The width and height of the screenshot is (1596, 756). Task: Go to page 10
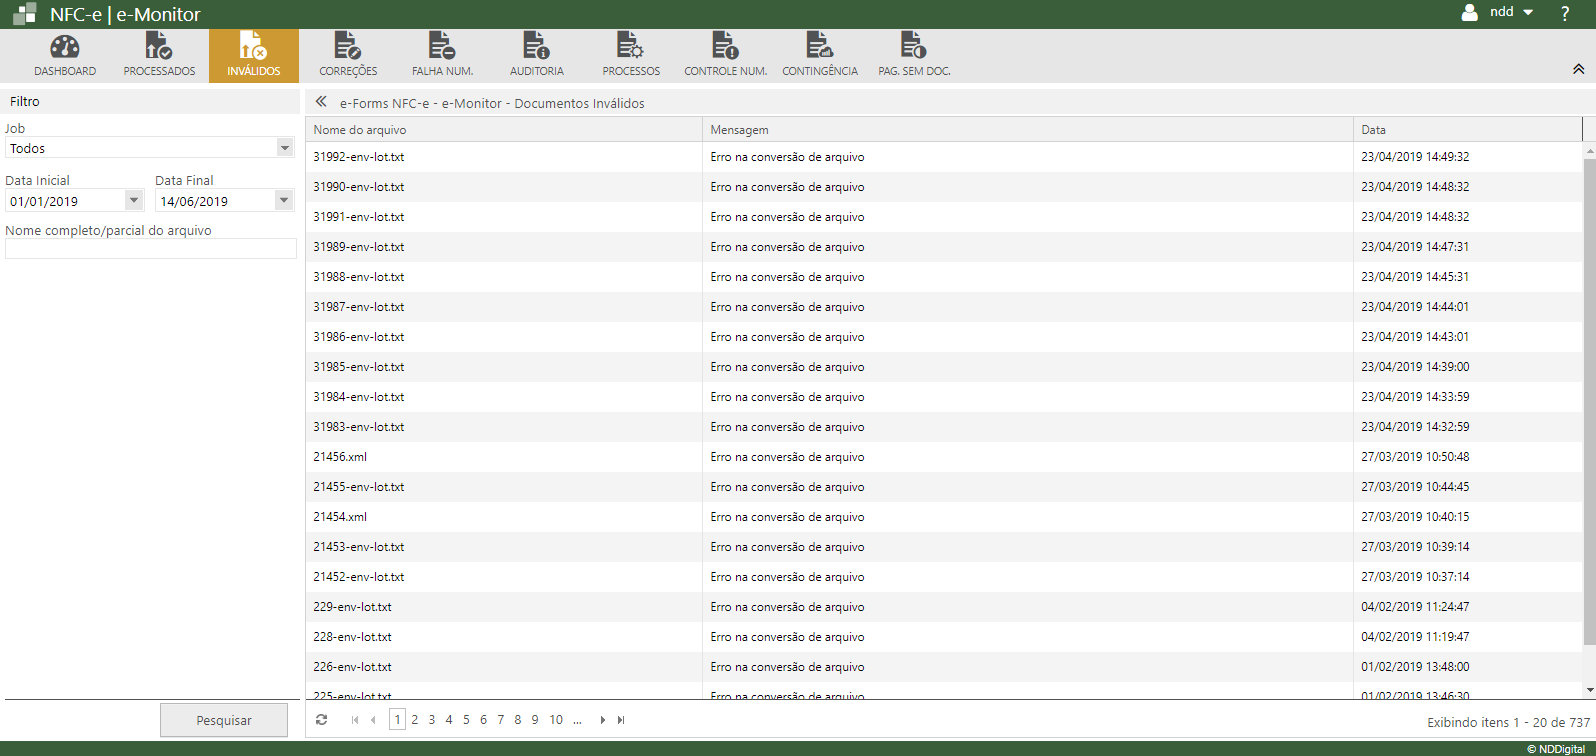(556, 720)
